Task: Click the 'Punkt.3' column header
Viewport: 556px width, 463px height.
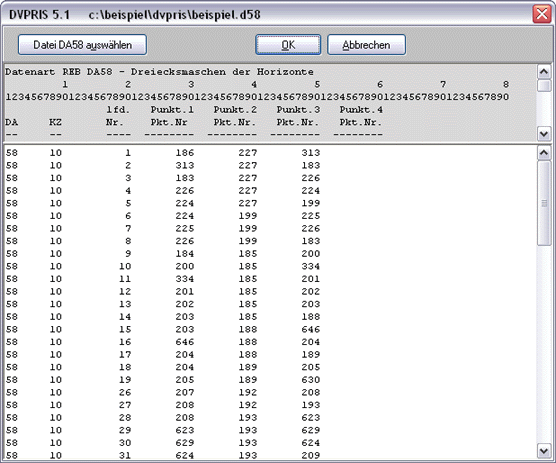Action: coord(298,110)
